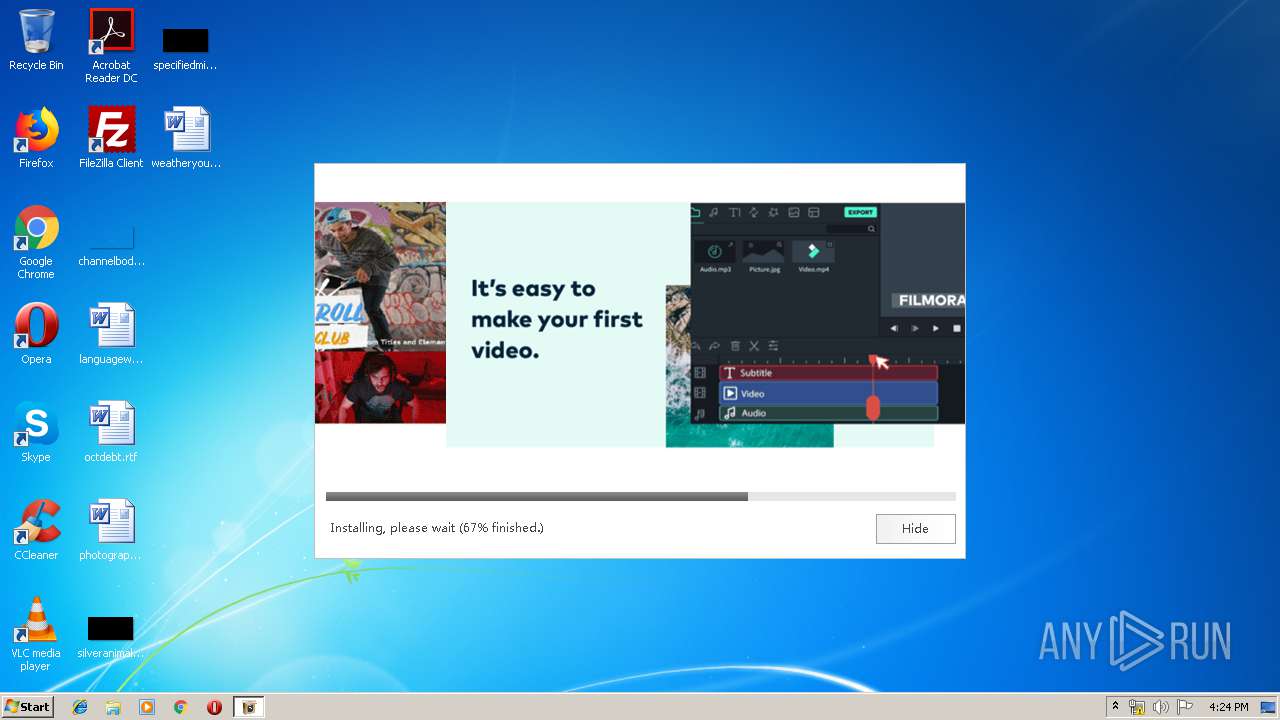Hide the Filmora installer window
1280x720 pixels.
915,529
